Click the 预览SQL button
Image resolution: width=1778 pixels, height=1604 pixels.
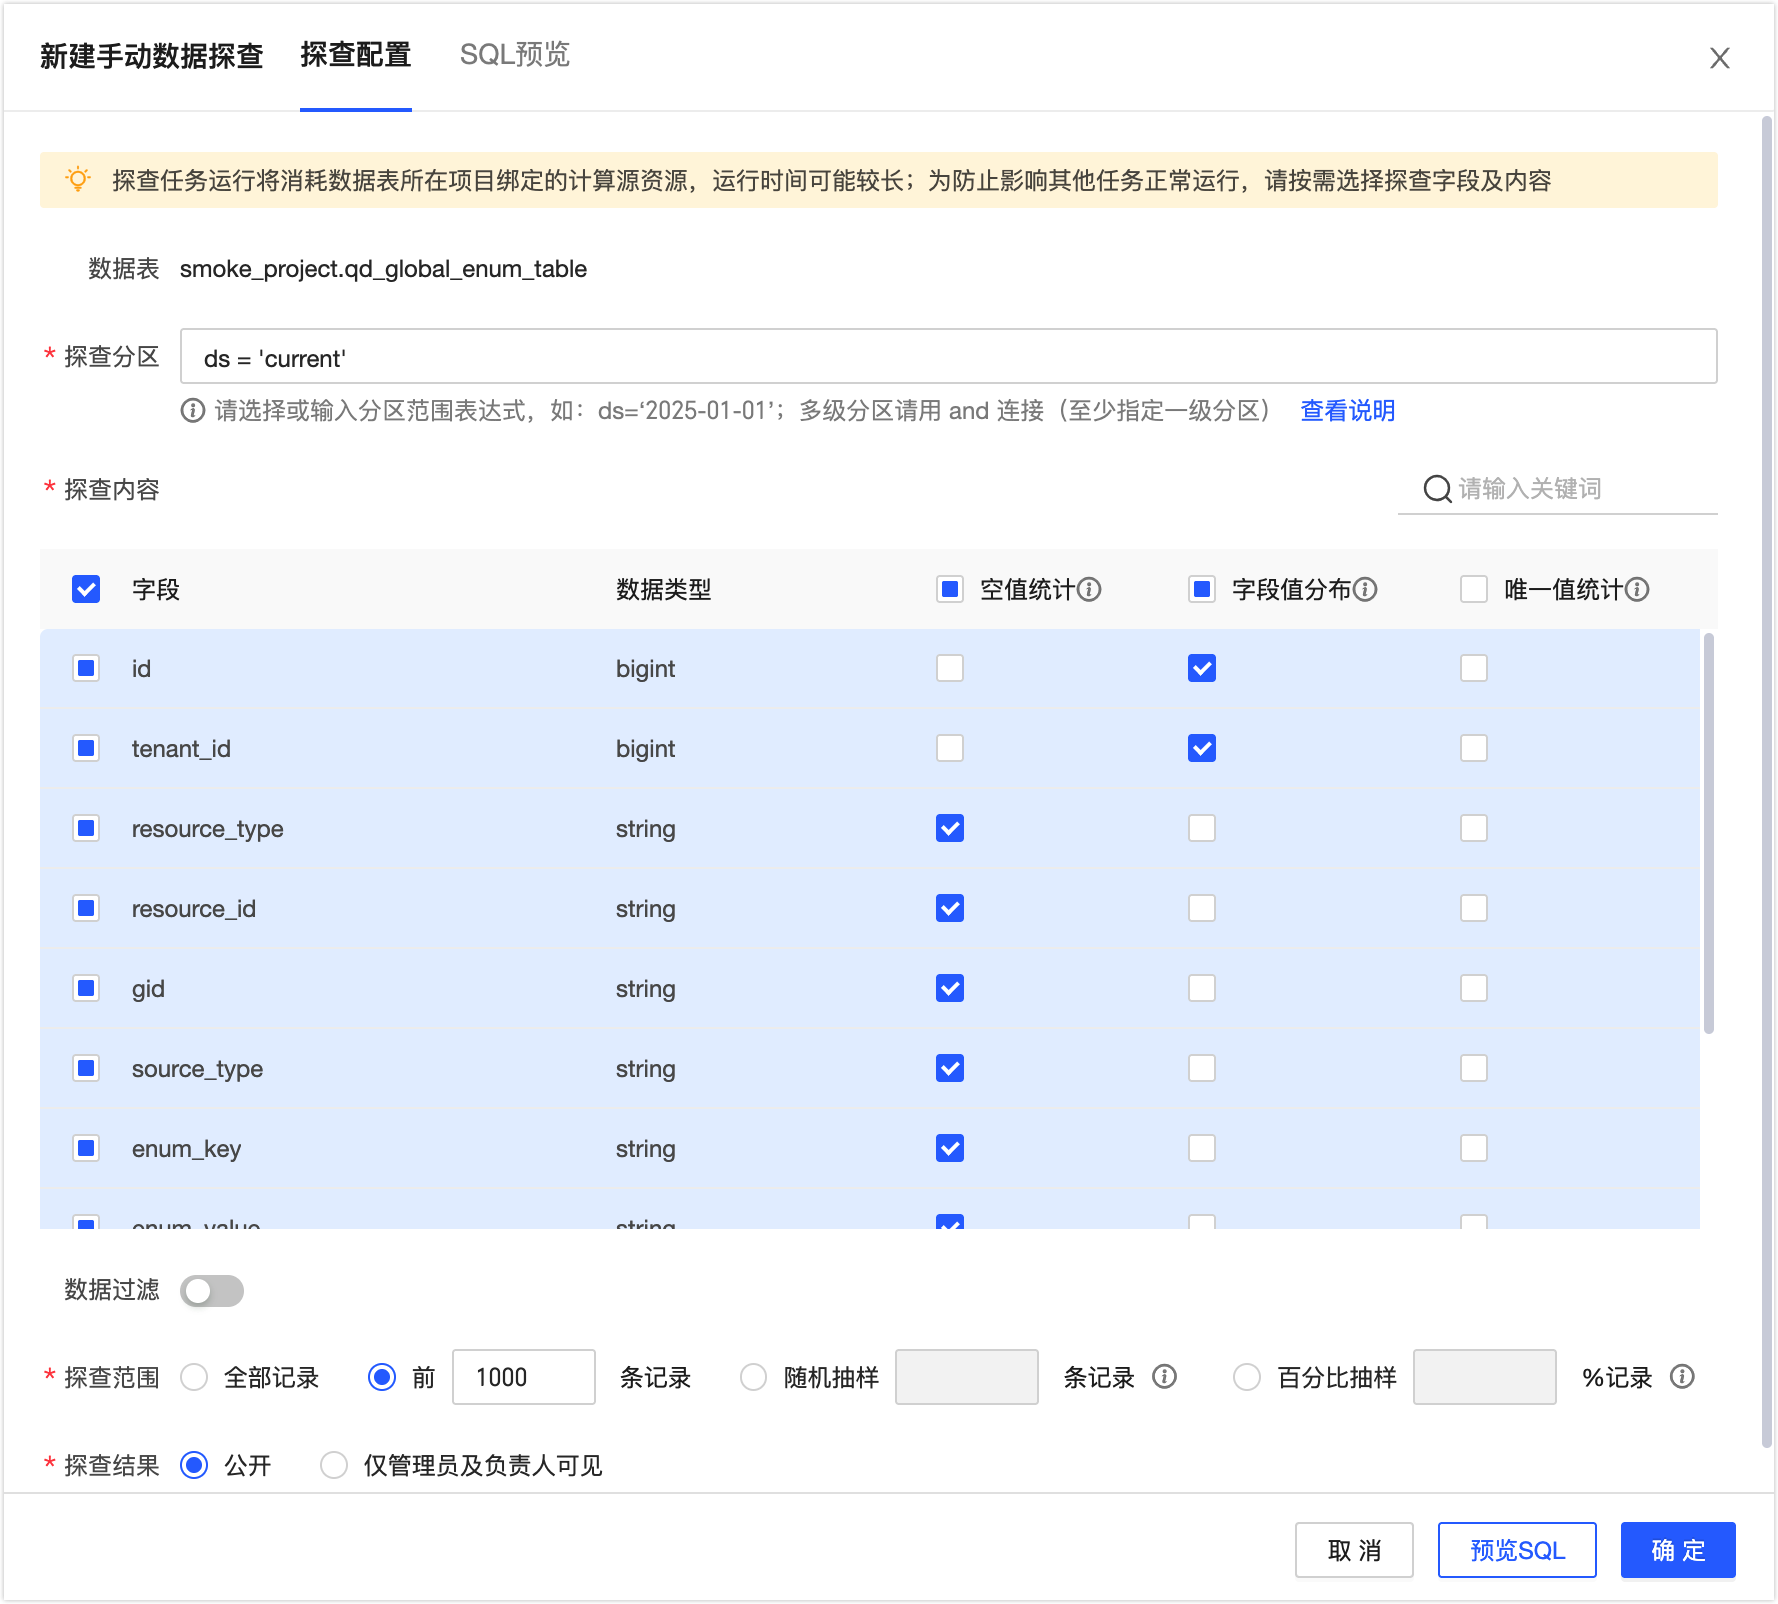pos(1516,1550)
